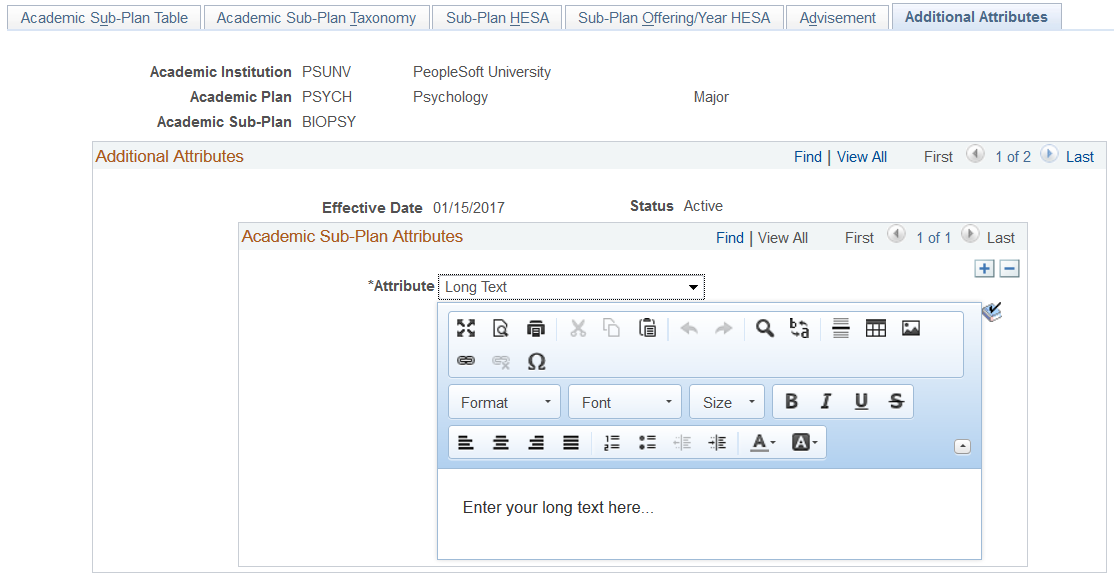Select the Maximize editor icon
1114x578 pixels.
(466, 328)
